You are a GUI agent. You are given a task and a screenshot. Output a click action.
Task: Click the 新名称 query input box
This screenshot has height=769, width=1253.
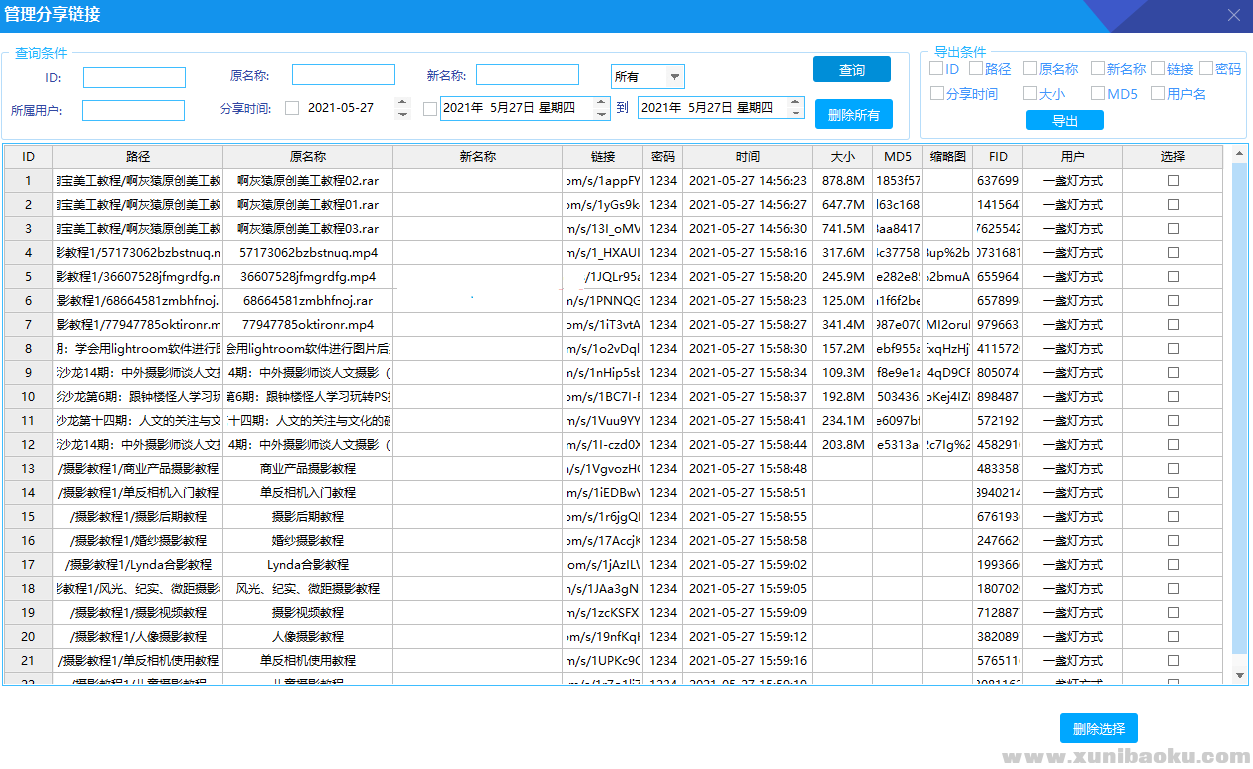point(527,75)
